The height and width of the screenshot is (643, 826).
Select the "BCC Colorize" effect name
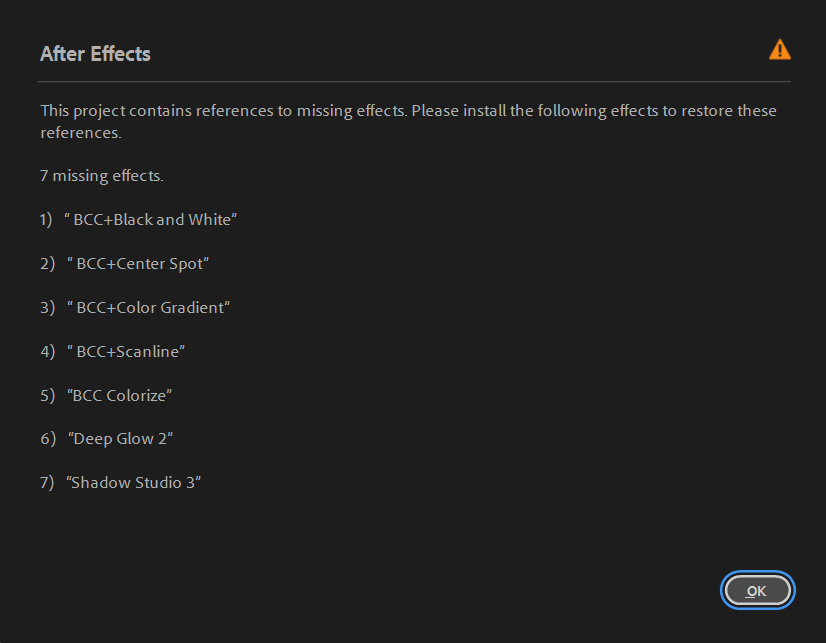pos(120,395)
